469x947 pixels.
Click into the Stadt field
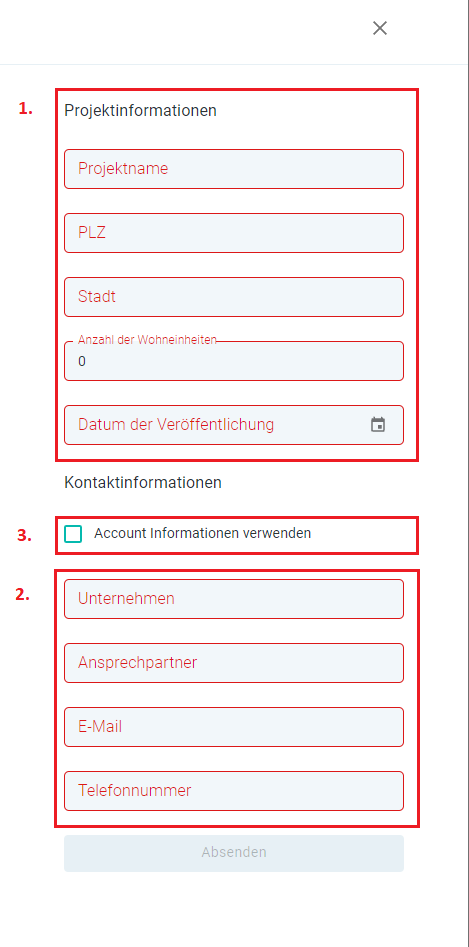[x=234, y=297]
